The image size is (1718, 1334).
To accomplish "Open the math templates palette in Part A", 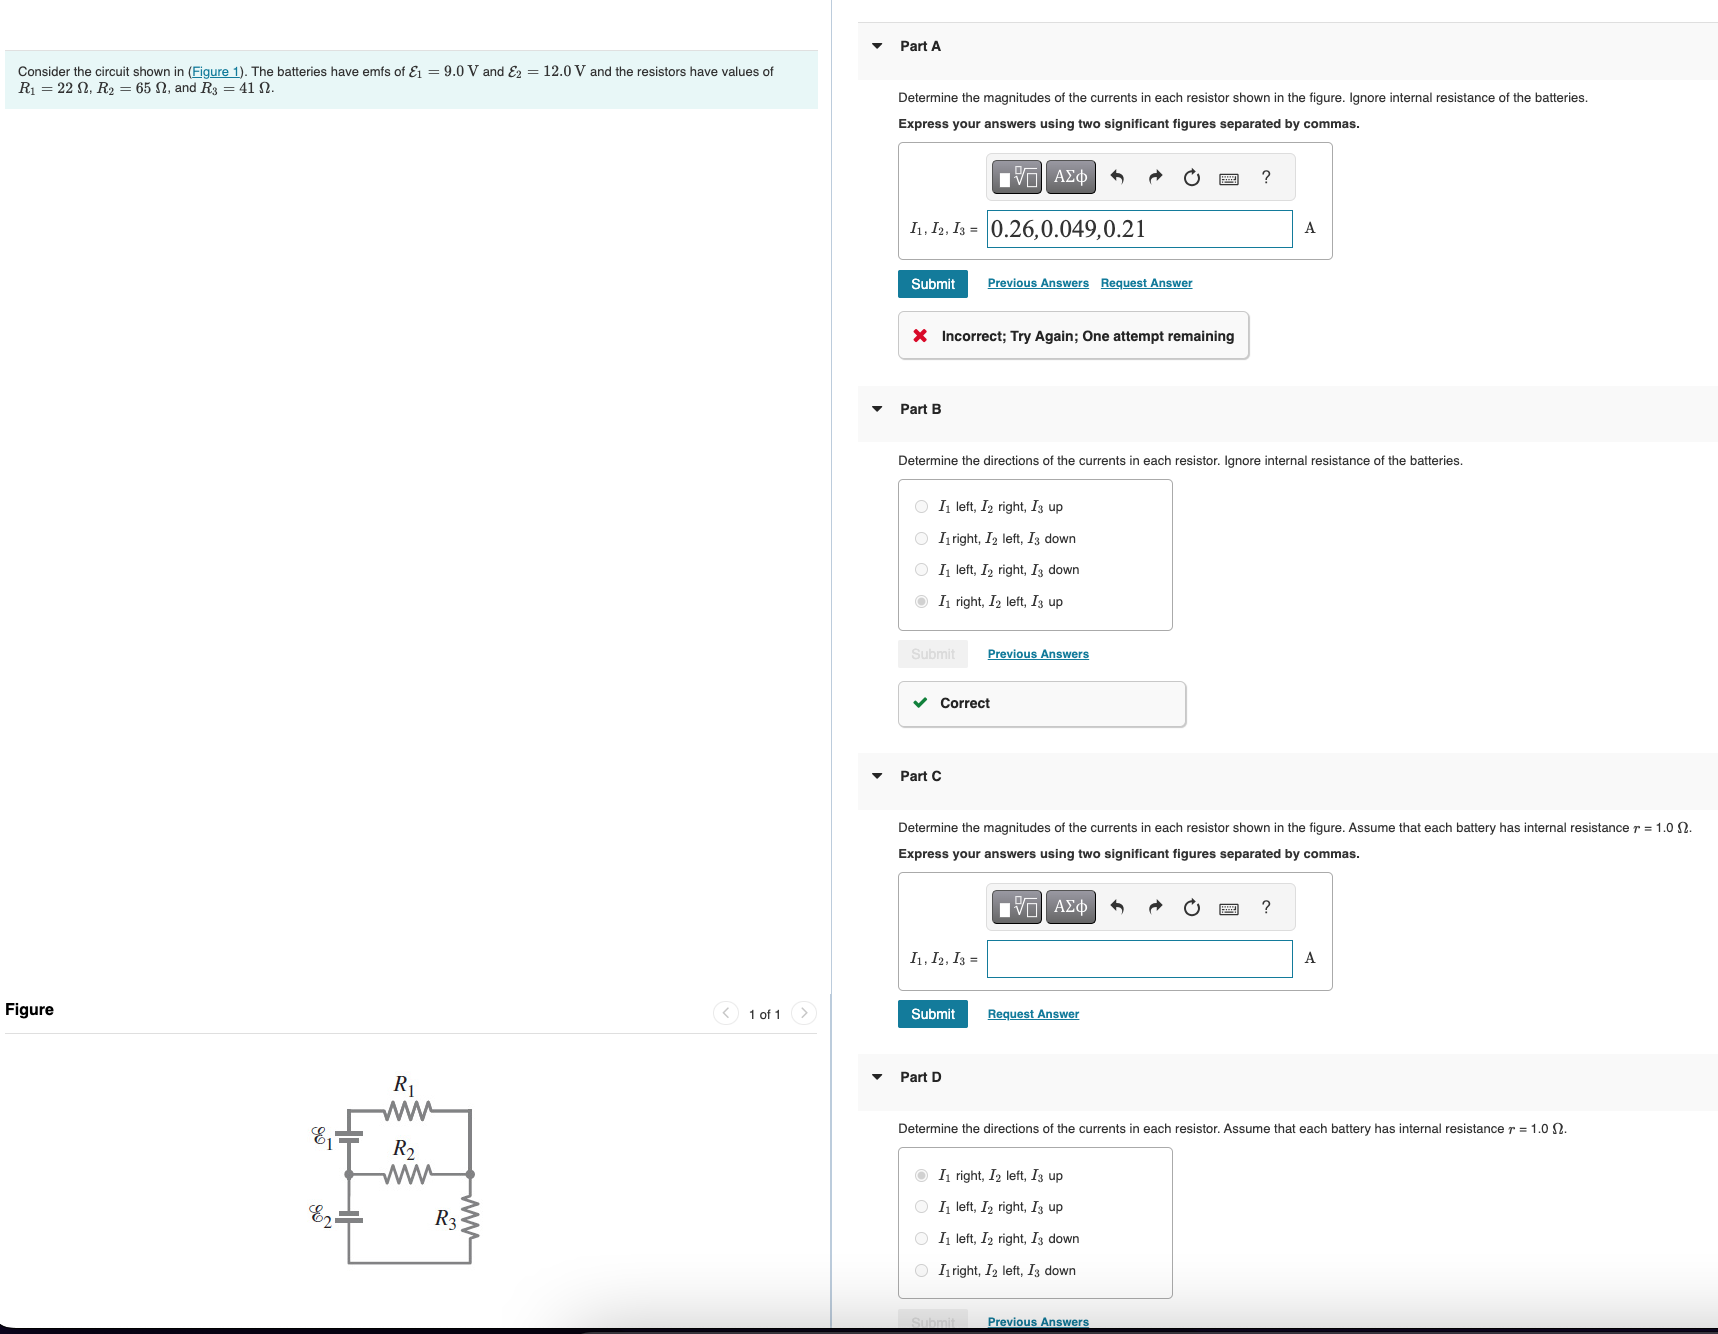I will pos(1015,176).
